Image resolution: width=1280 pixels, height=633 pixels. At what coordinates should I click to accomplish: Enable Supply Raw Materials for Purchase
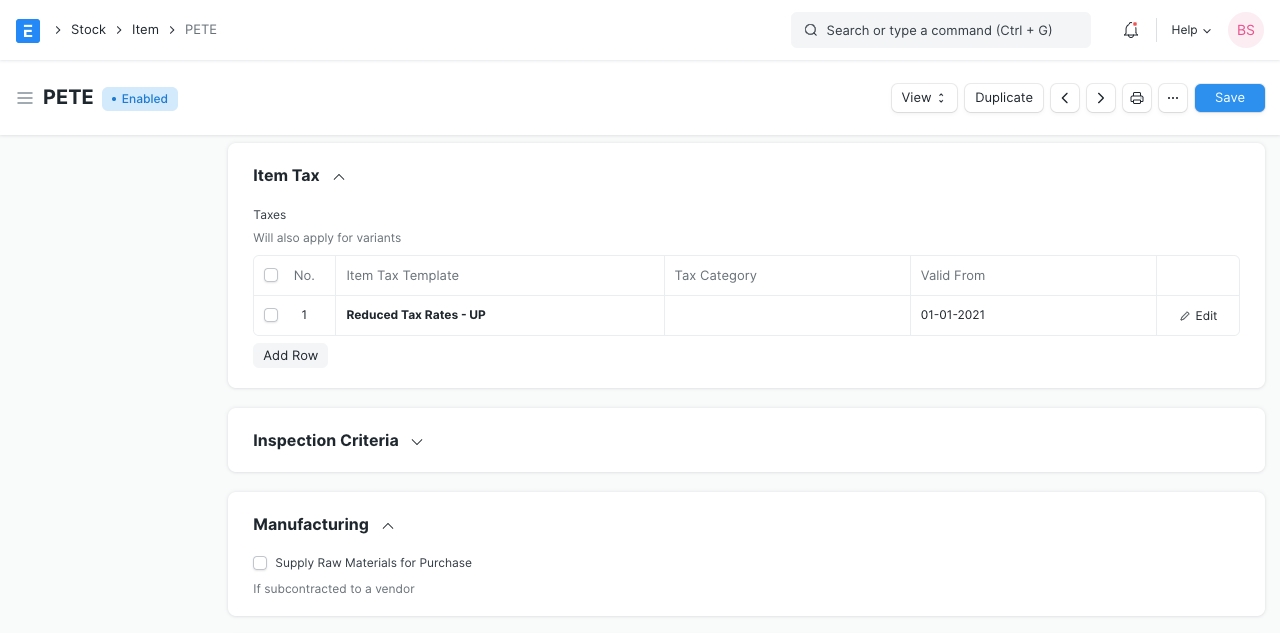260,563
